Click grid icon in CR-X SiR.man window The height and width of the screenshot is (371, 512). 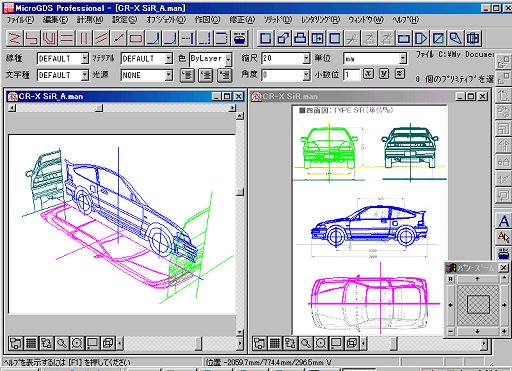275,343
